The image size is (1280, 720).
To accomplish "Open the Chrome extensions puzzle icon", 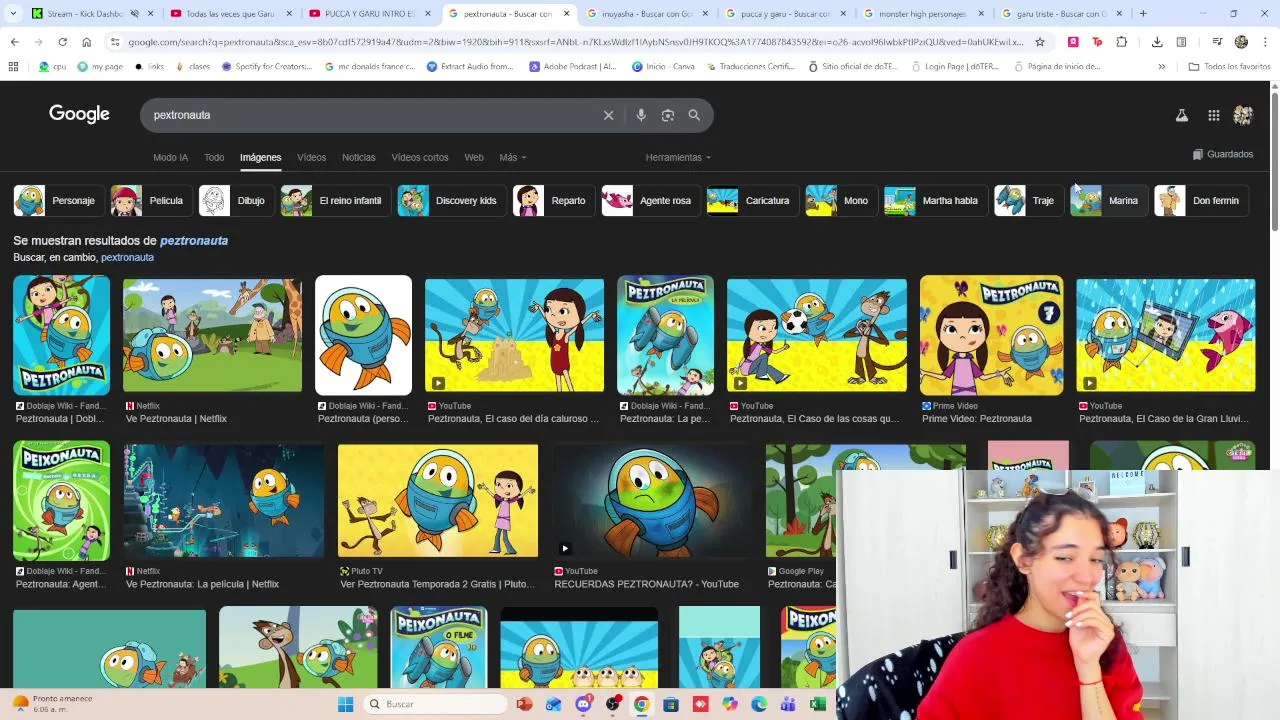I will 1121,42.
